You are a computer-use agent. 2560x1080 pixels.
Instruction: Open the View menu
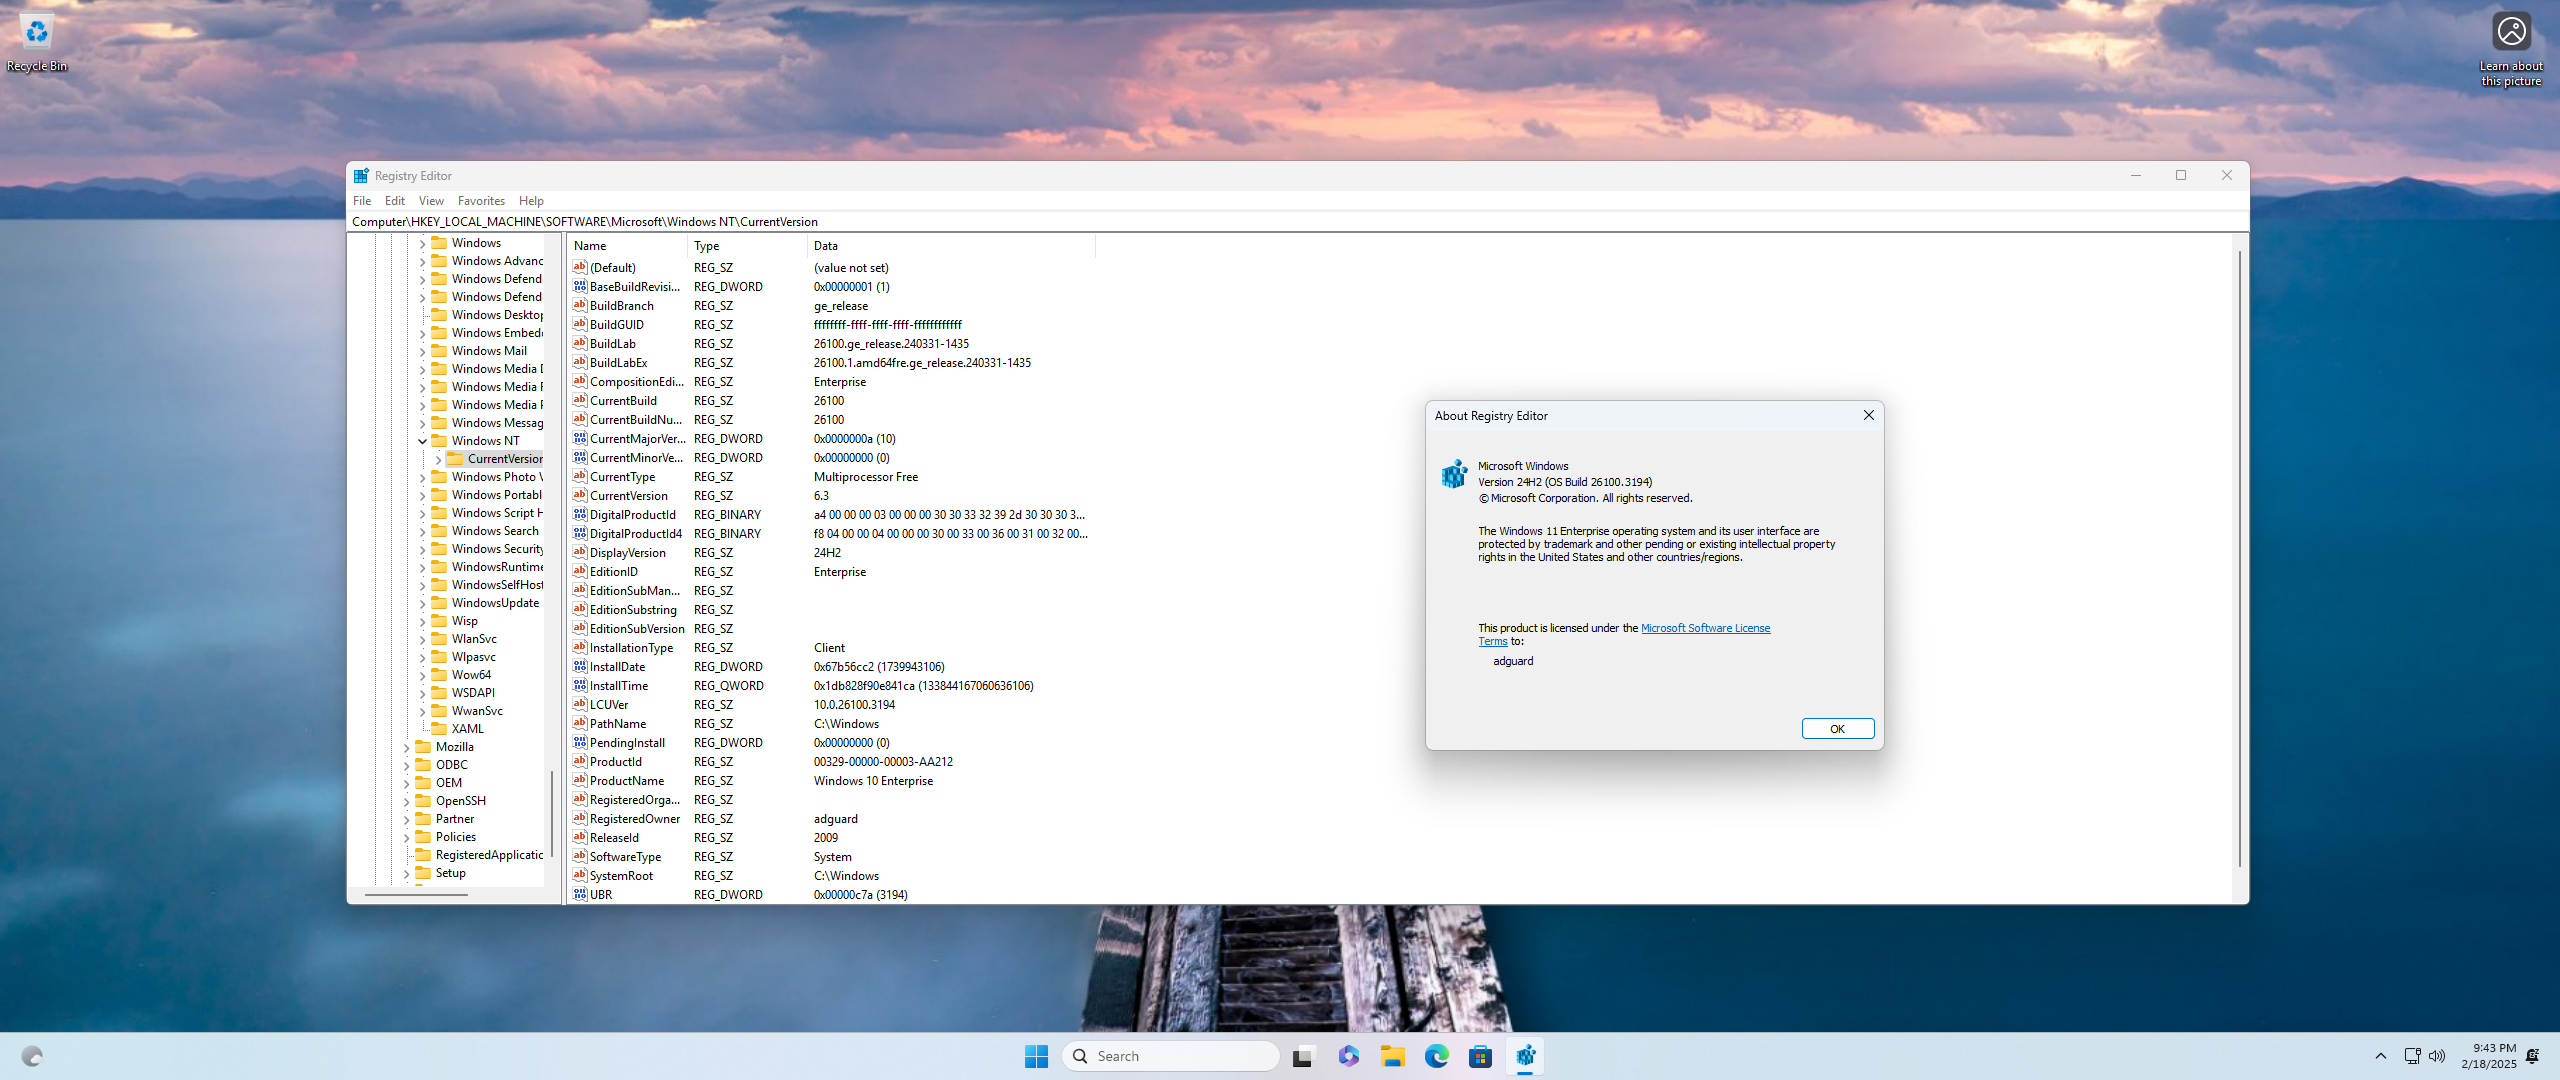pos(431,201)
